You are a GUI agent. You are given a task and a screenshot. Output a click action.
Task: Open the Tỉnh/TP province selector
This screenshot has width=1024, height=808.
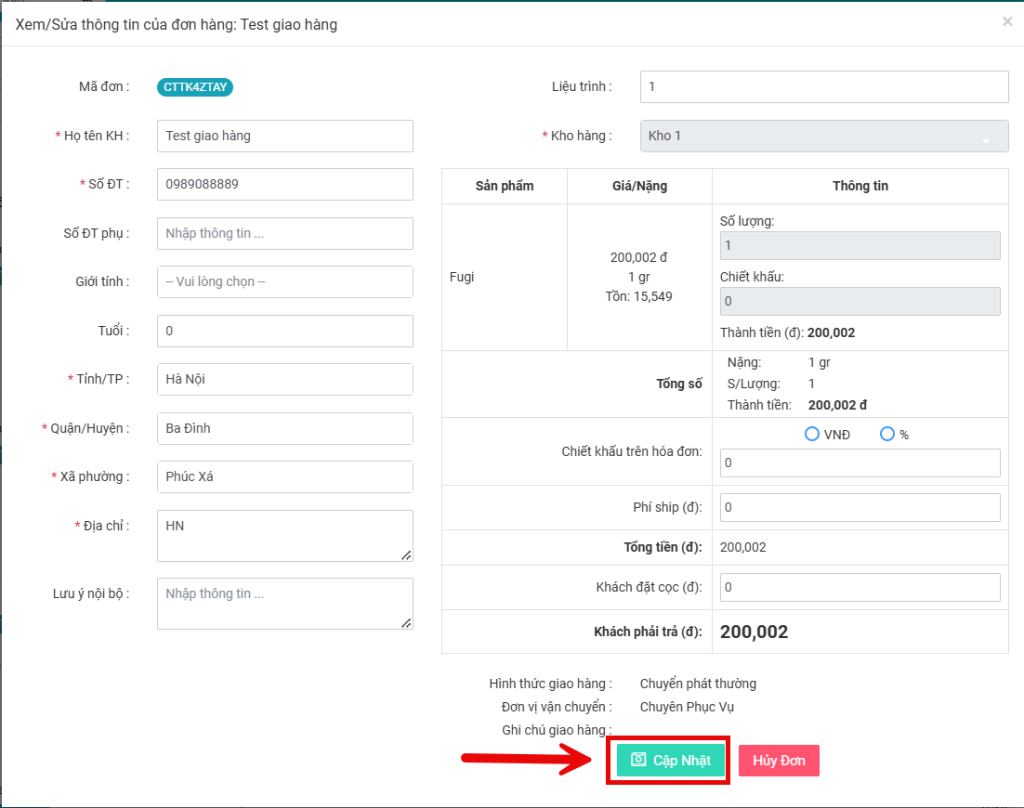coord(285,379)
